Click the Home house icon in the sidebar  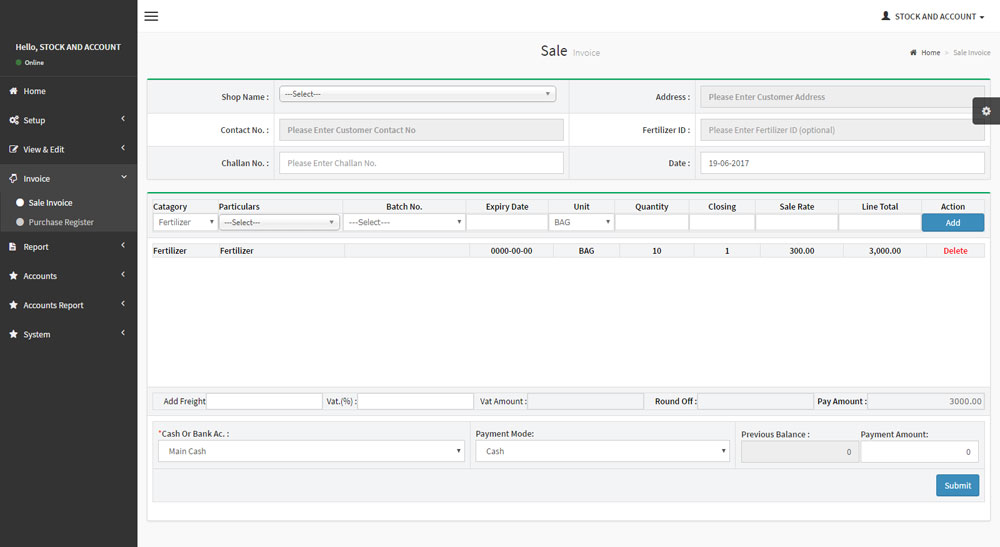click(x=13, y=91)
